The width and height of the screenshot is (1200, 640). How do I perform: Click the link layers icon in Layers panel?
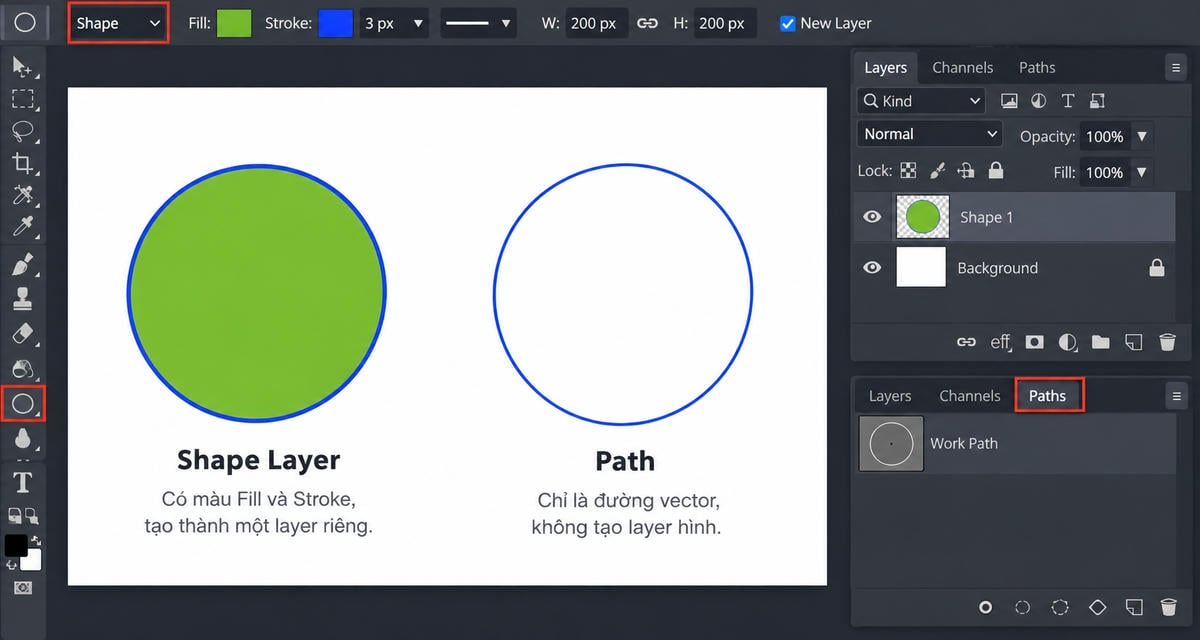[x=966, y=342]
